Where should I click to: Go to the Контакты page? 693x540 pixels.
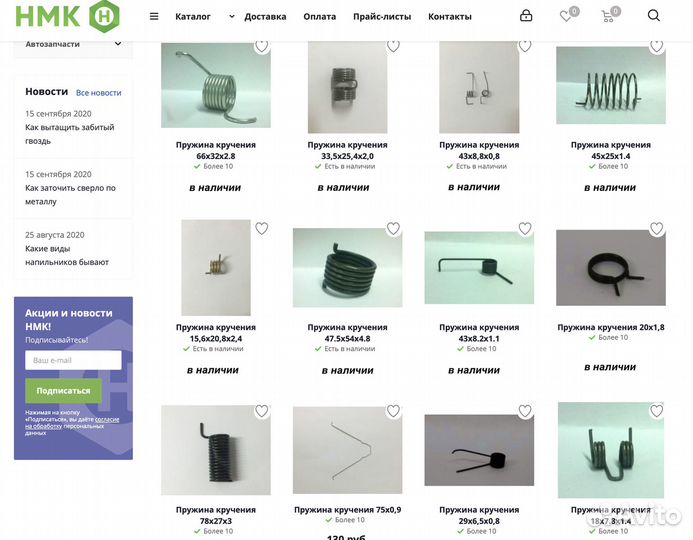[449, 17]
